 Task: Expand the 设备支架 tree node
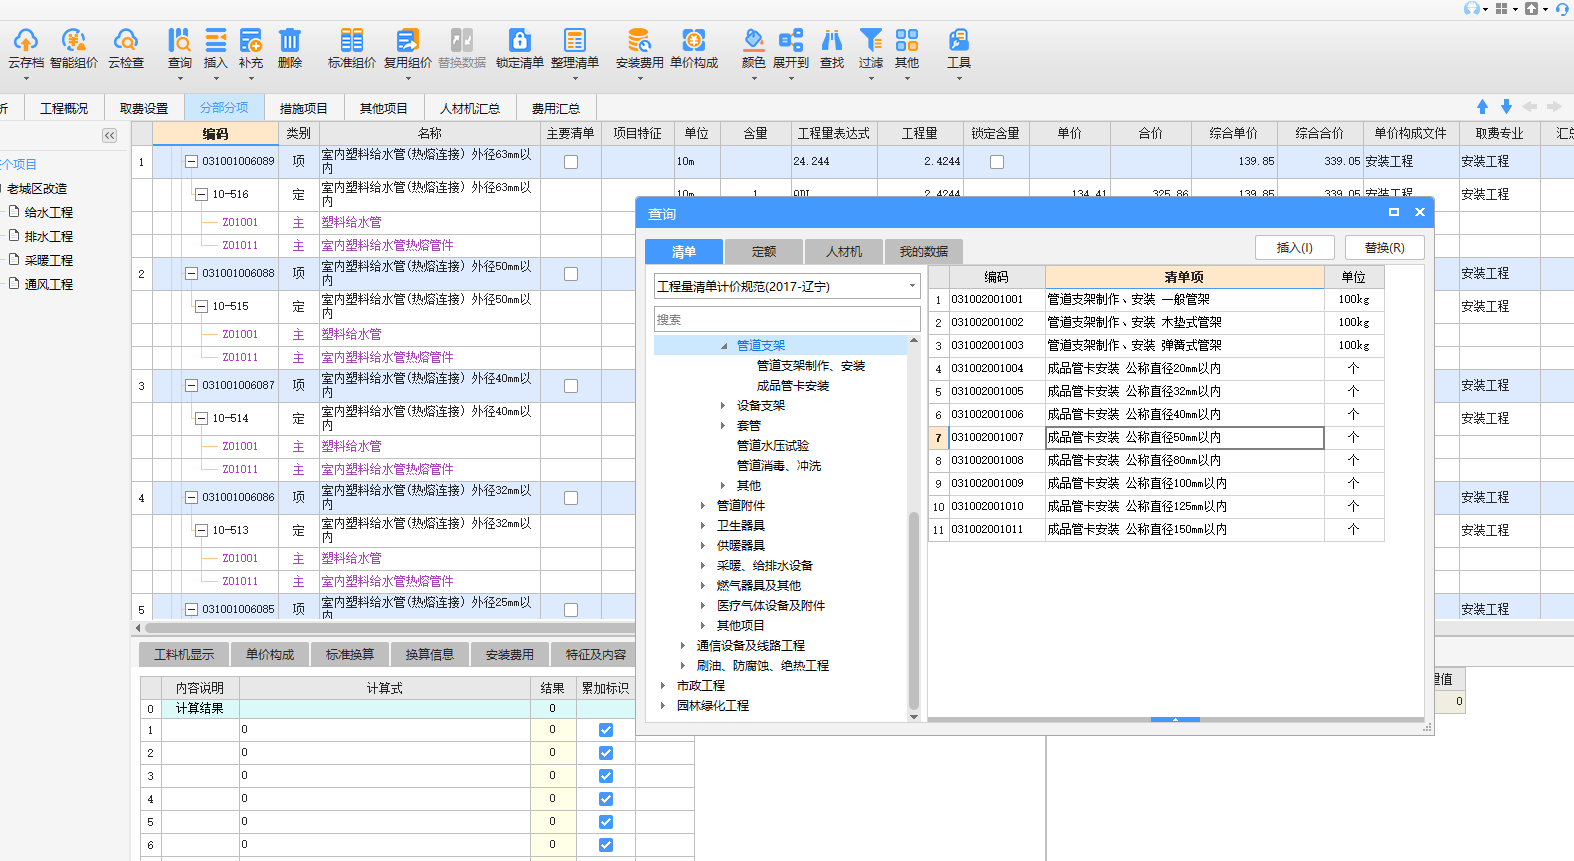[723, 406]
